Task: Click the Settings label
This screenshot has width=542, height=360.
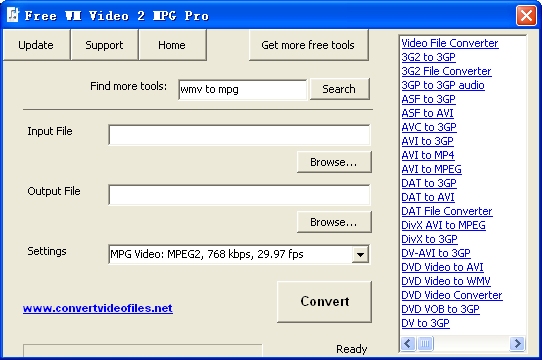Action: pos(47,251)
